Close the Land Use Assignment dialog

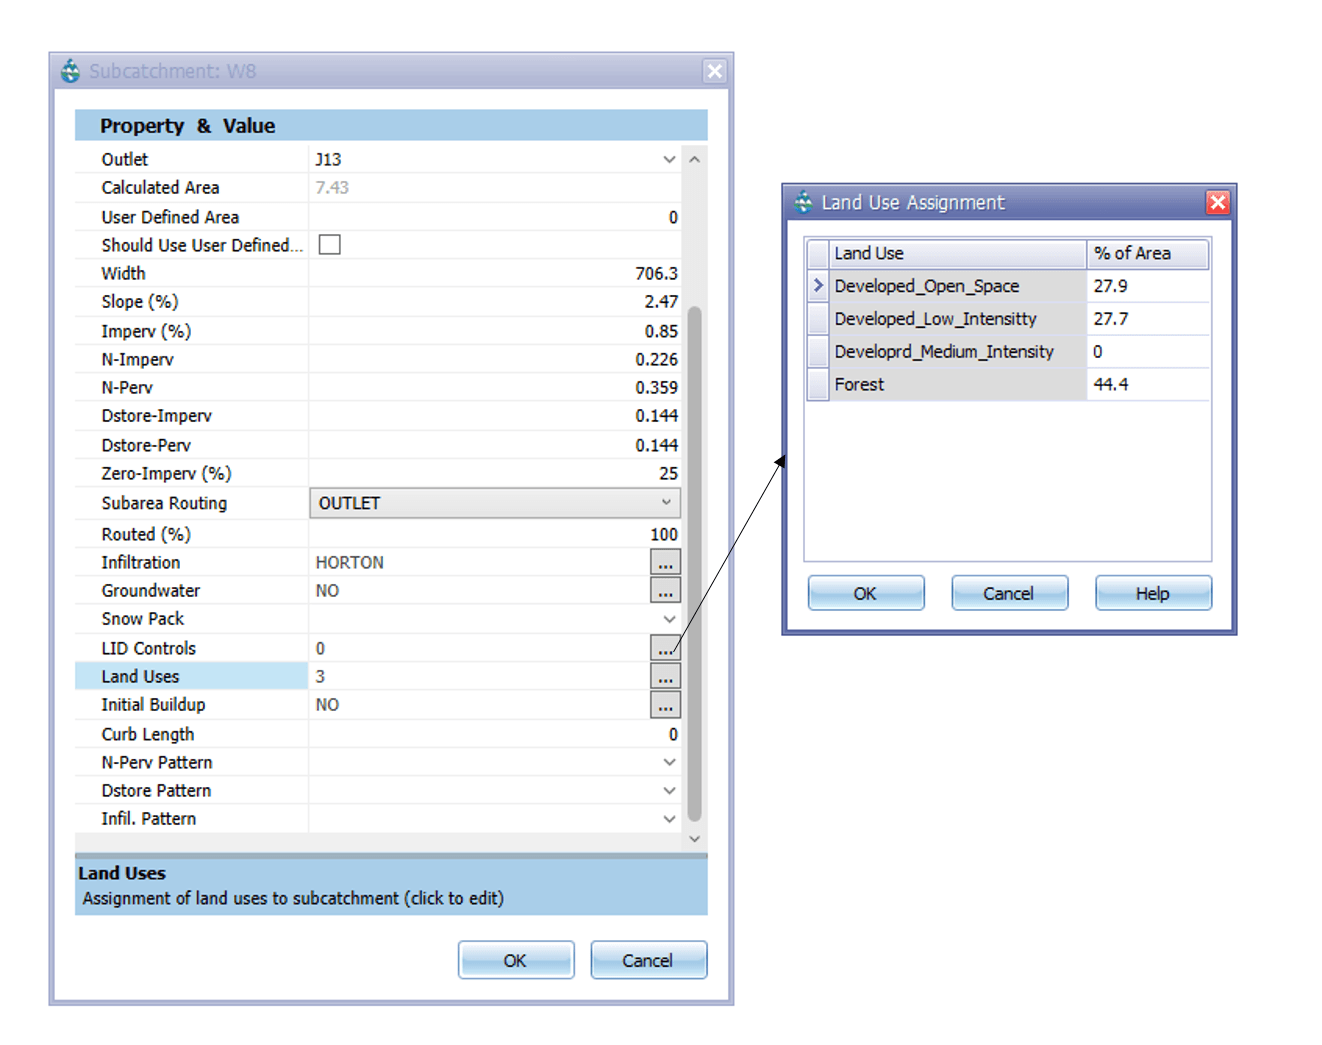point(1217,203)
